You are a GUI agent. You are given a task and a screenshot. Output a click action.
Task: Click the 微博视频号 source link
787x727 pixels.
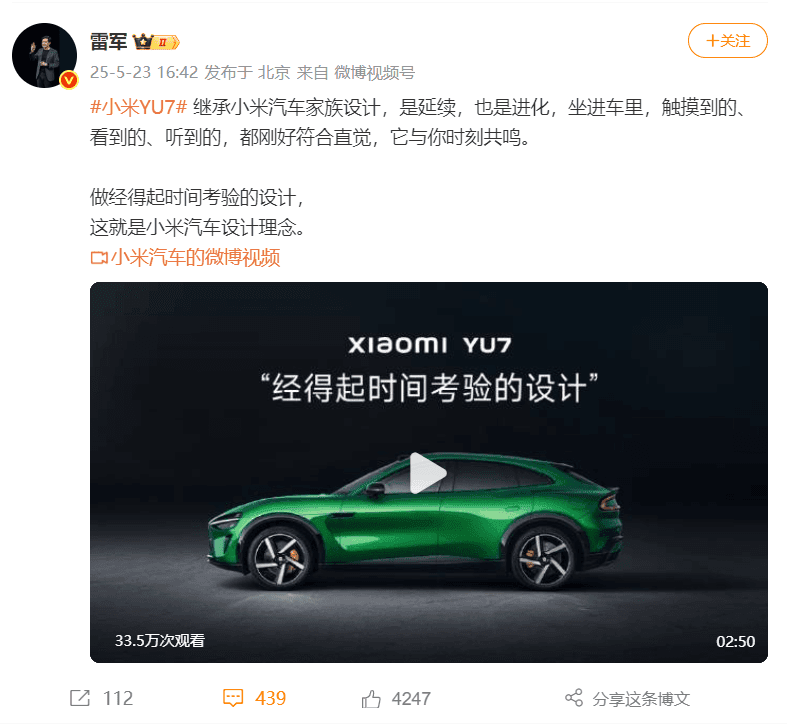(374, 73)
